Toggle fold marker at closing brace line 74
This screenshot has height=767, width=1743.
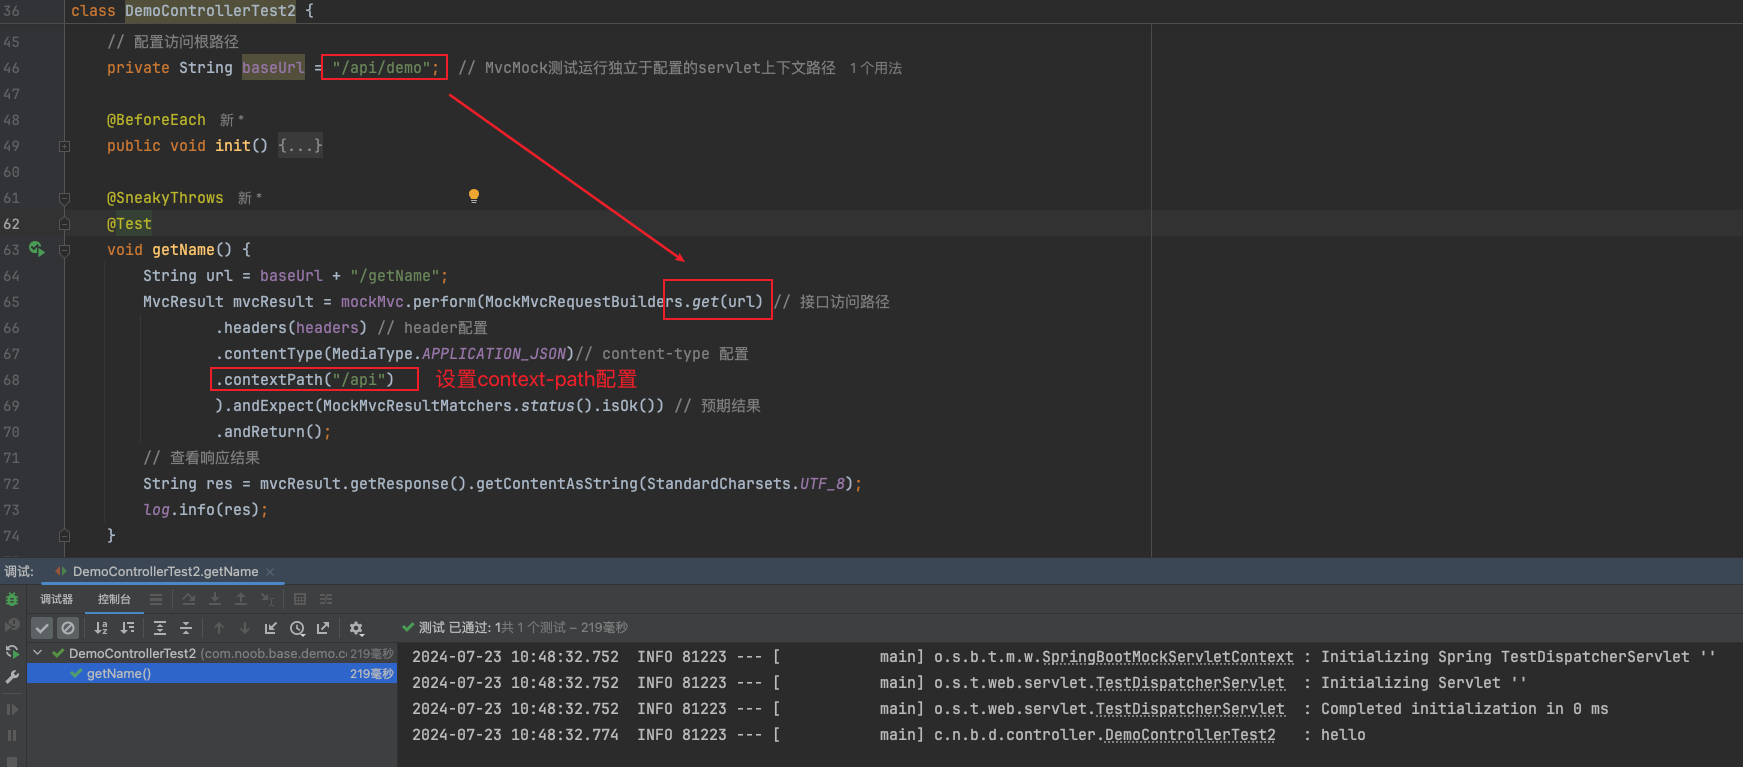[x=64, y=536]
